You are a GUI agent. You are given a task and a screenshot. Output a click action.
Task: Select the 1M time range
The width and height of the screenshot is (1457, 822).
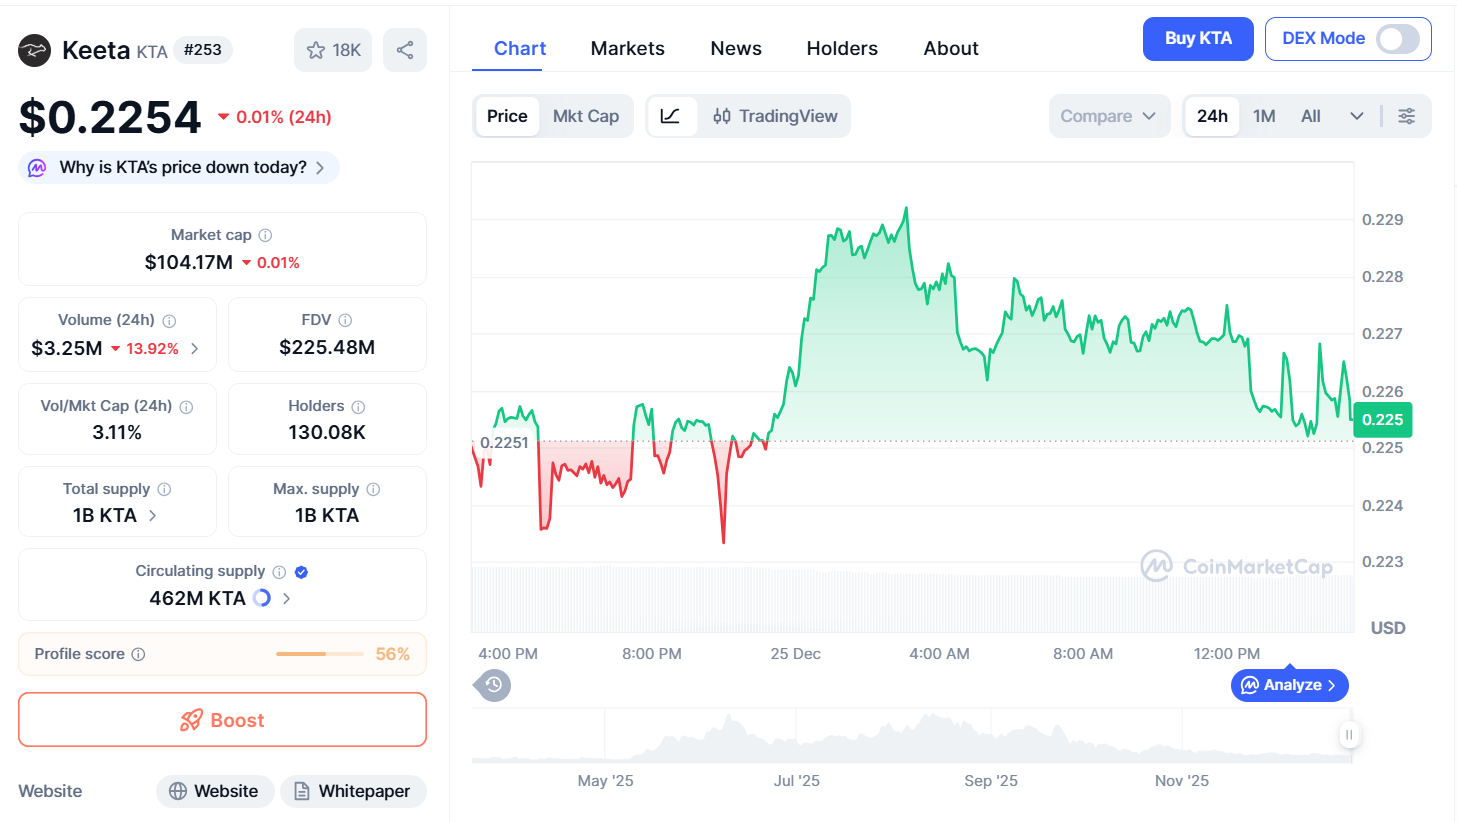pos(1264,116)
